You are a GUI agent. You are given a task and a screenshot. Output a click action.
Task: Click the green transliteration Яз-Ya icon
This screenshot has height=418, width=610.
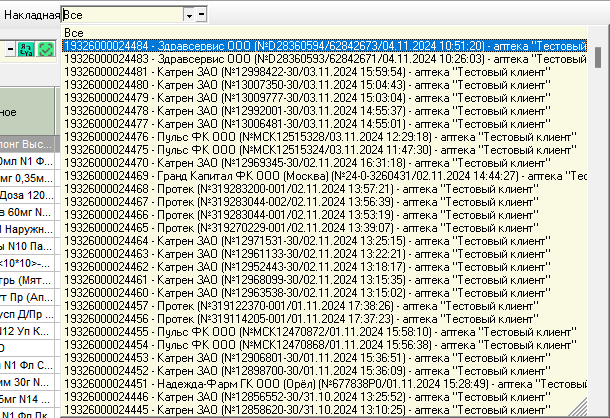[26, 49]
